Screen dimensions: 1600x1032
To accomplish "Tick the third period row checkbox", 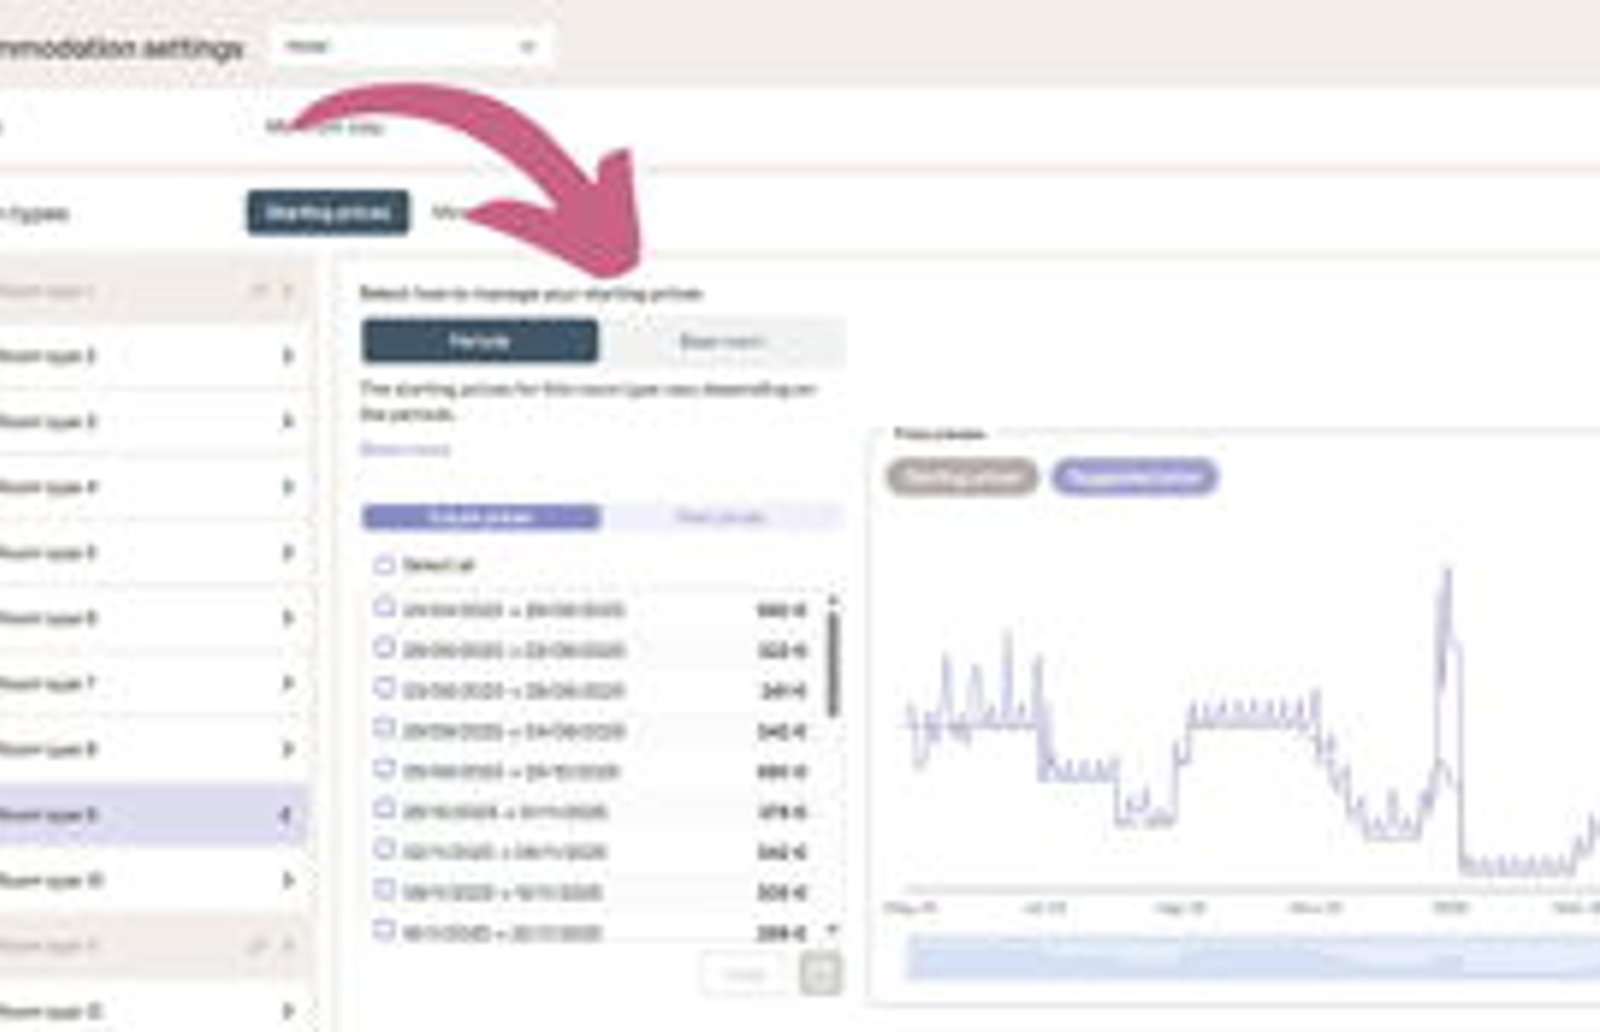I will click(x=384, y=688).
